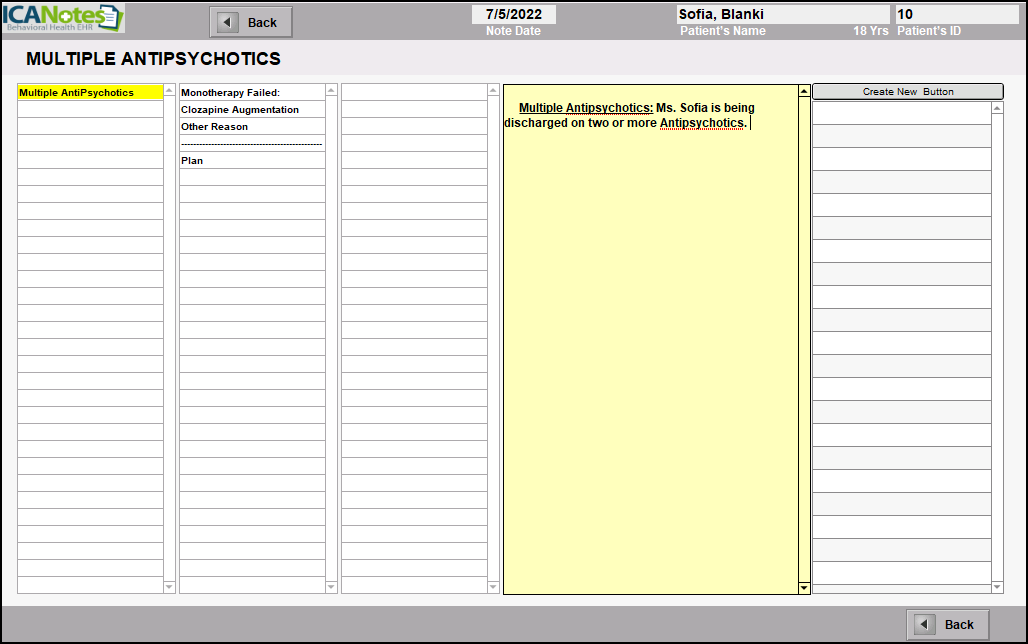
Task: Click the Create New Button
Action: point(907,92)
